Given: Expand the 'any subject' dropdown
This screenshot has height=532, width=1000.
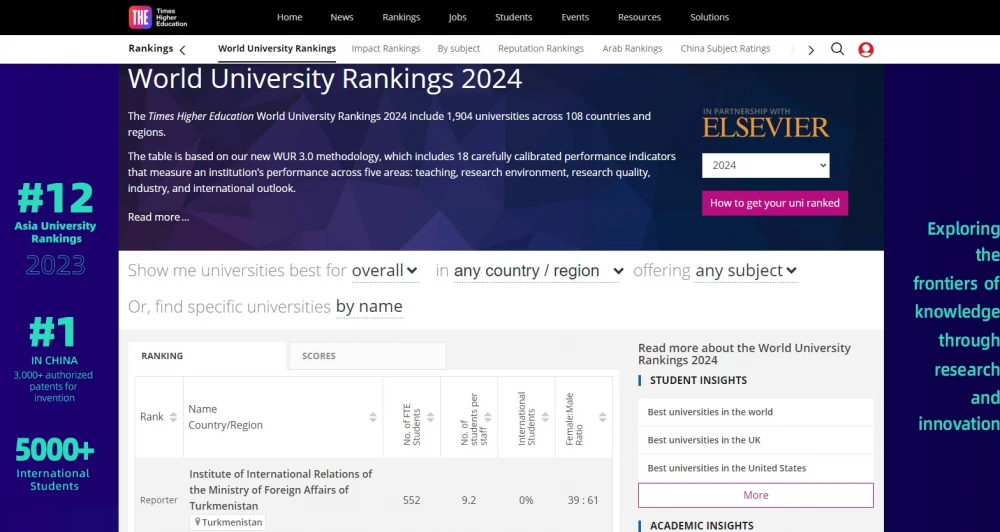Looking at the screenshot, I should point(746,271).
